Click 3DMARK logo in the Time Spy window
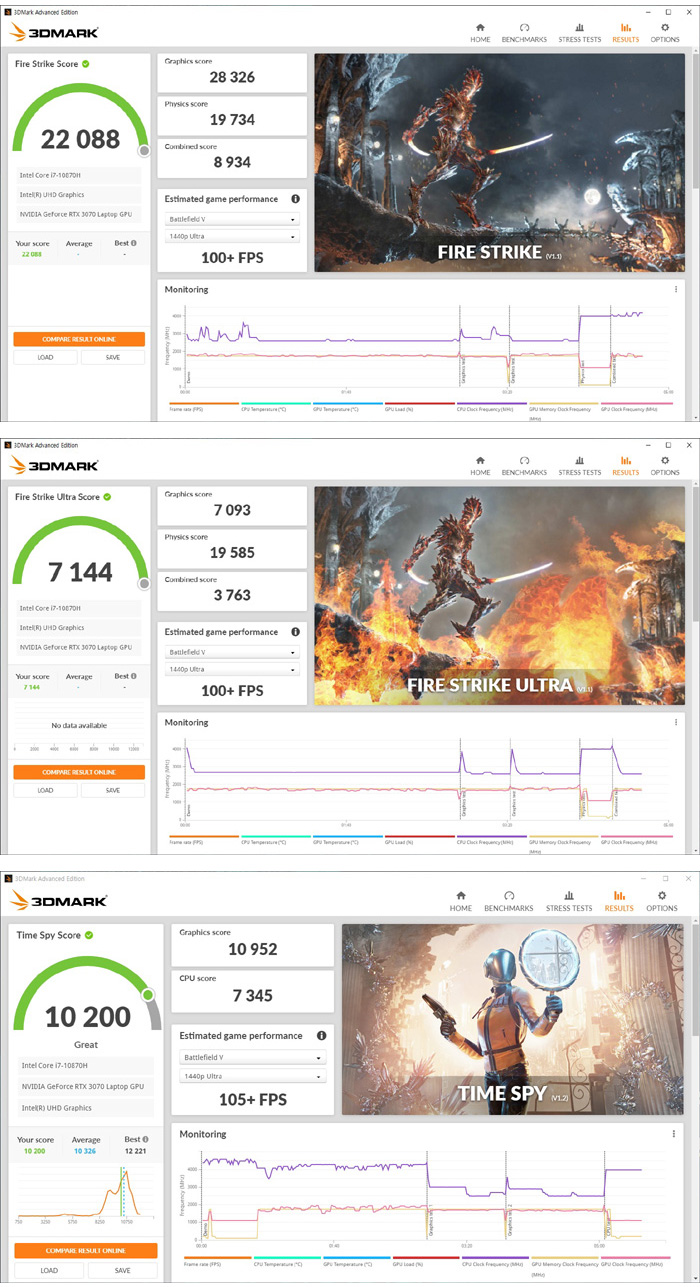Image resolution: width=700 pixels, height=1287 pixels. click(59, 901)
